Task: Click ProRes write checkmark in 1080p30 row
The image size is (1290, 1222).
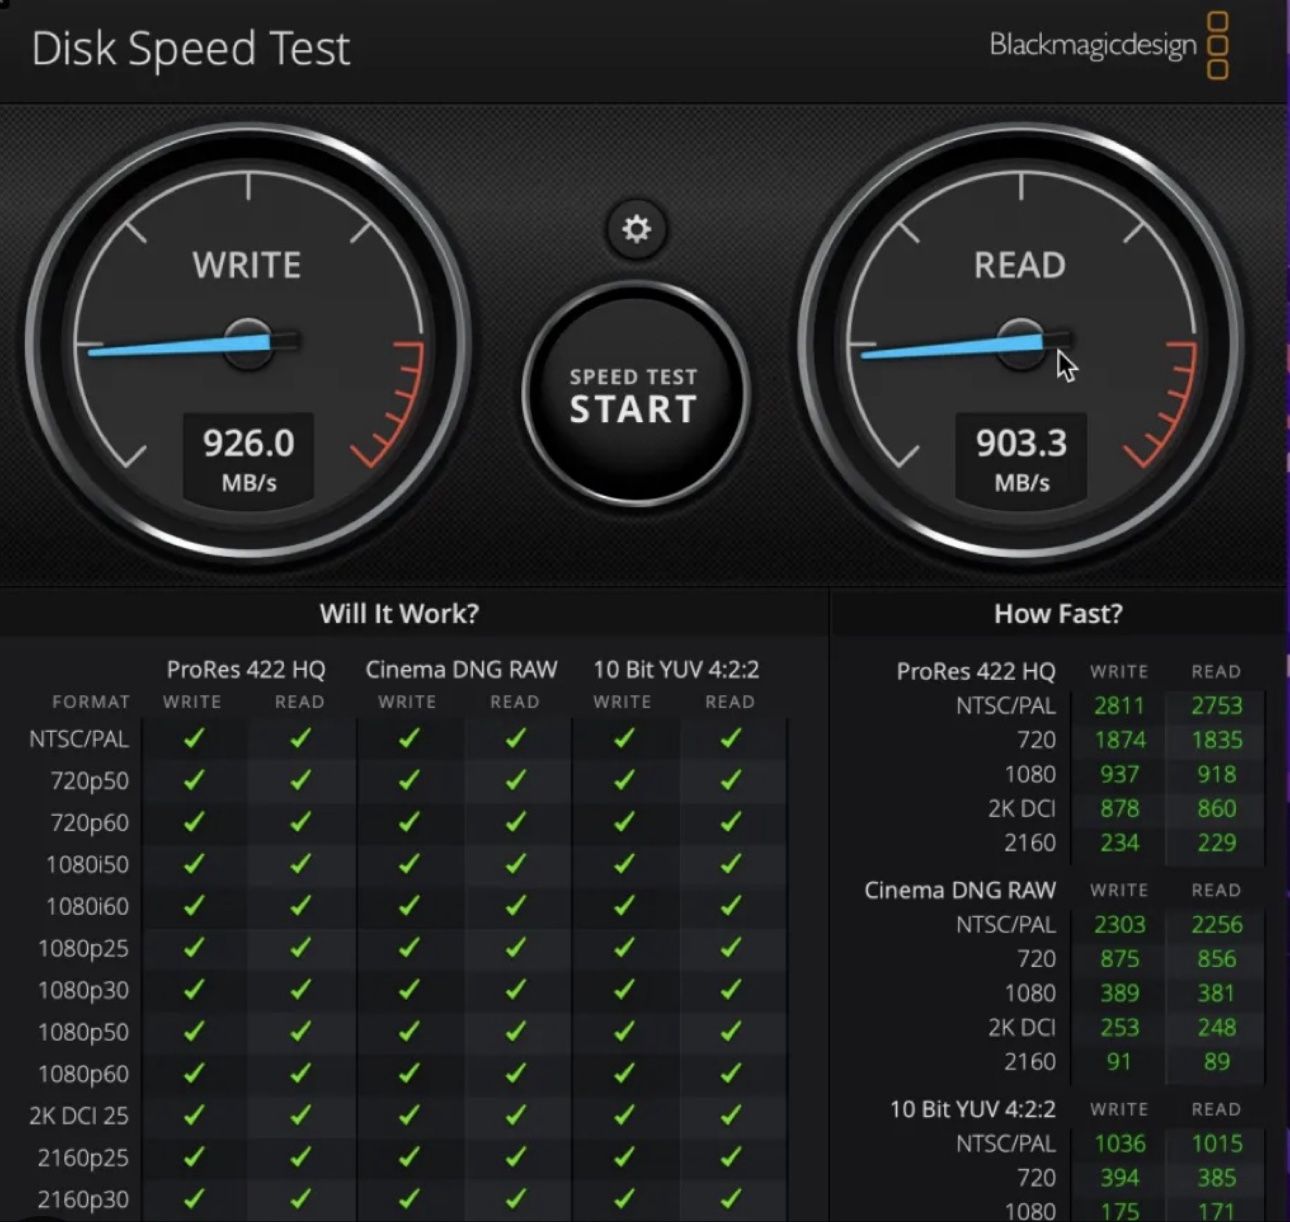Action: 193,990
